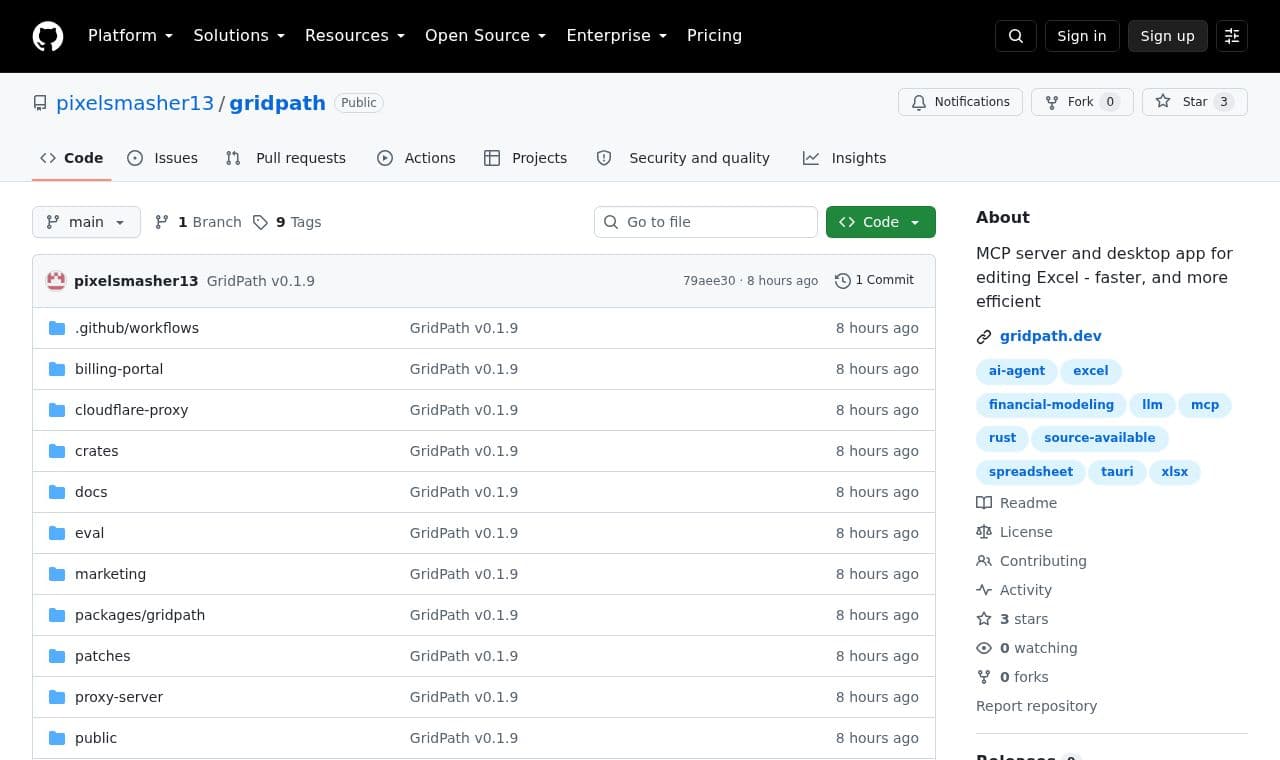Screen dimensions: 1280x760
Task: Open the .github/workflows folder
Action: [137, 328]
